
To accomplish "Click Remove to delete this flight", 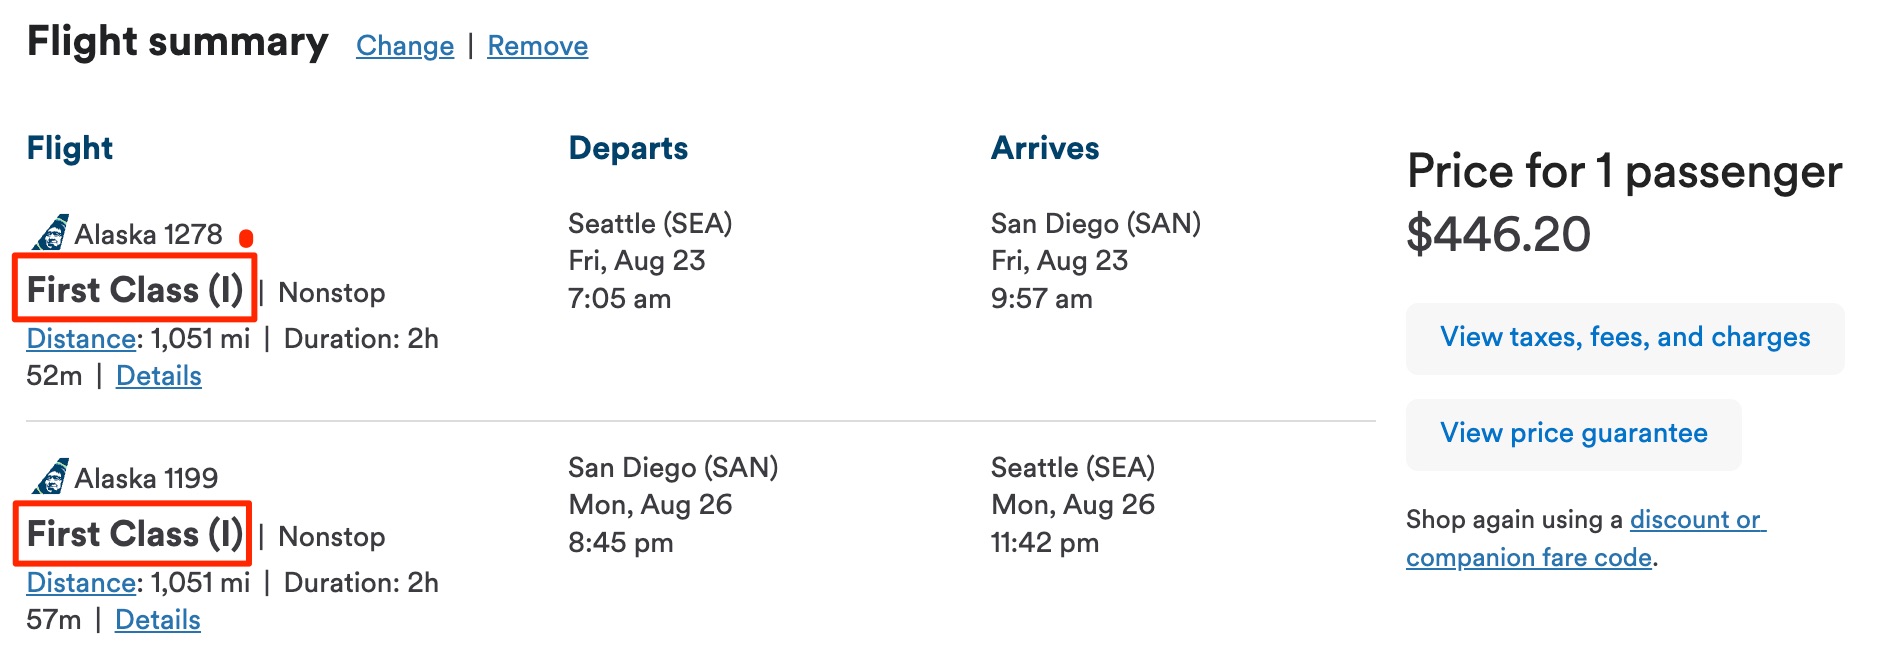I will (x=537, y=46).
